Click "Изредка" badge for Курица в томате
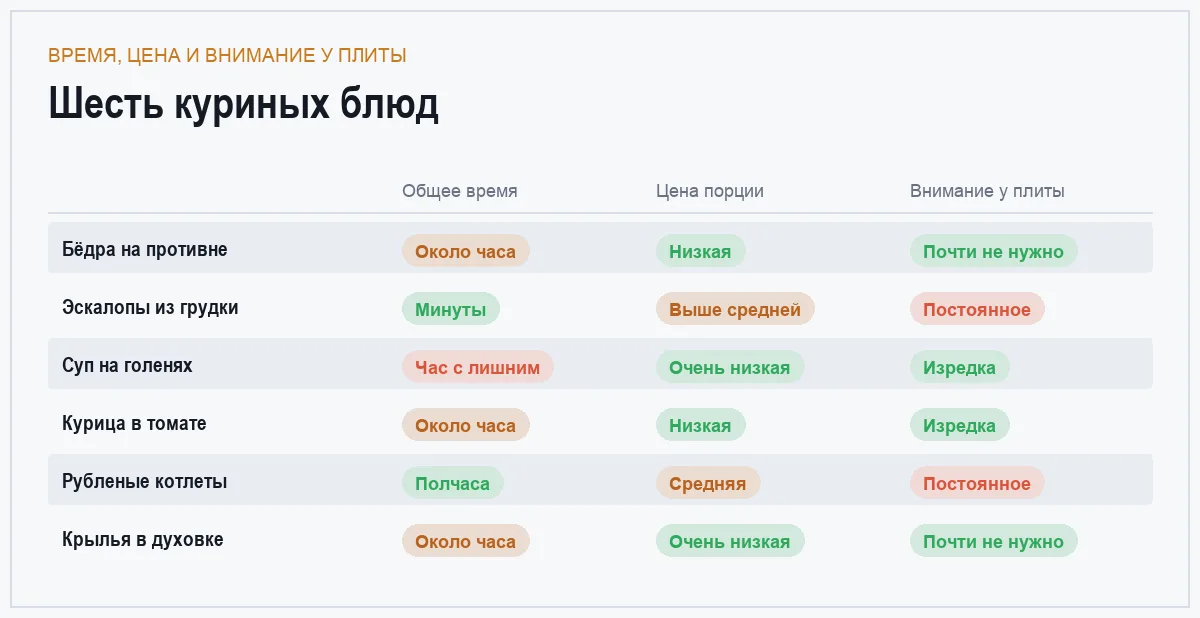Image resolution: width=1200 pixels, height=618 pixels. [960, 425]
